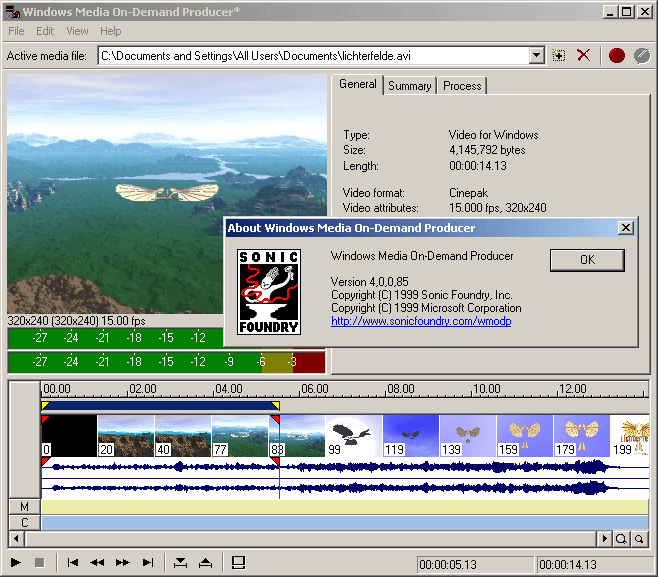Click the gray disabled publish icon

pos(642,55)
